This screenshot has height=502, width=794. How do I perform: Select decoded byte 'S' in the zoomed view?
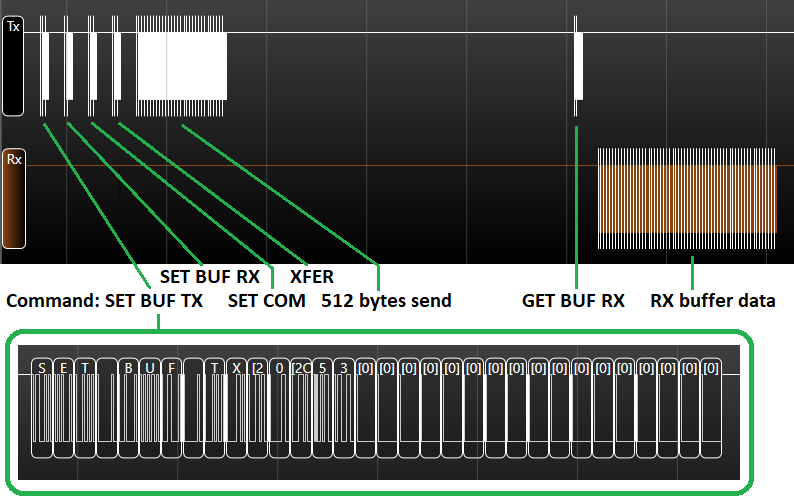coord(42,368)
